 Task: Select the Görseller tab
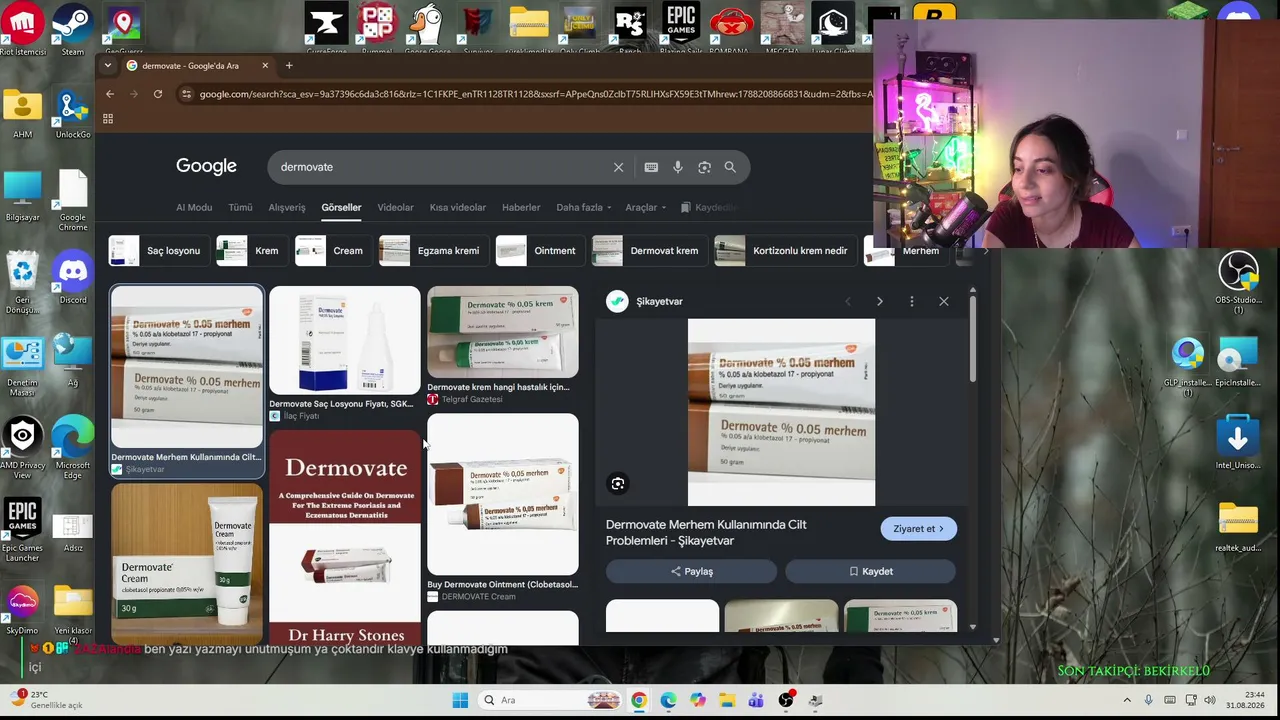click(x=341, y=207)
